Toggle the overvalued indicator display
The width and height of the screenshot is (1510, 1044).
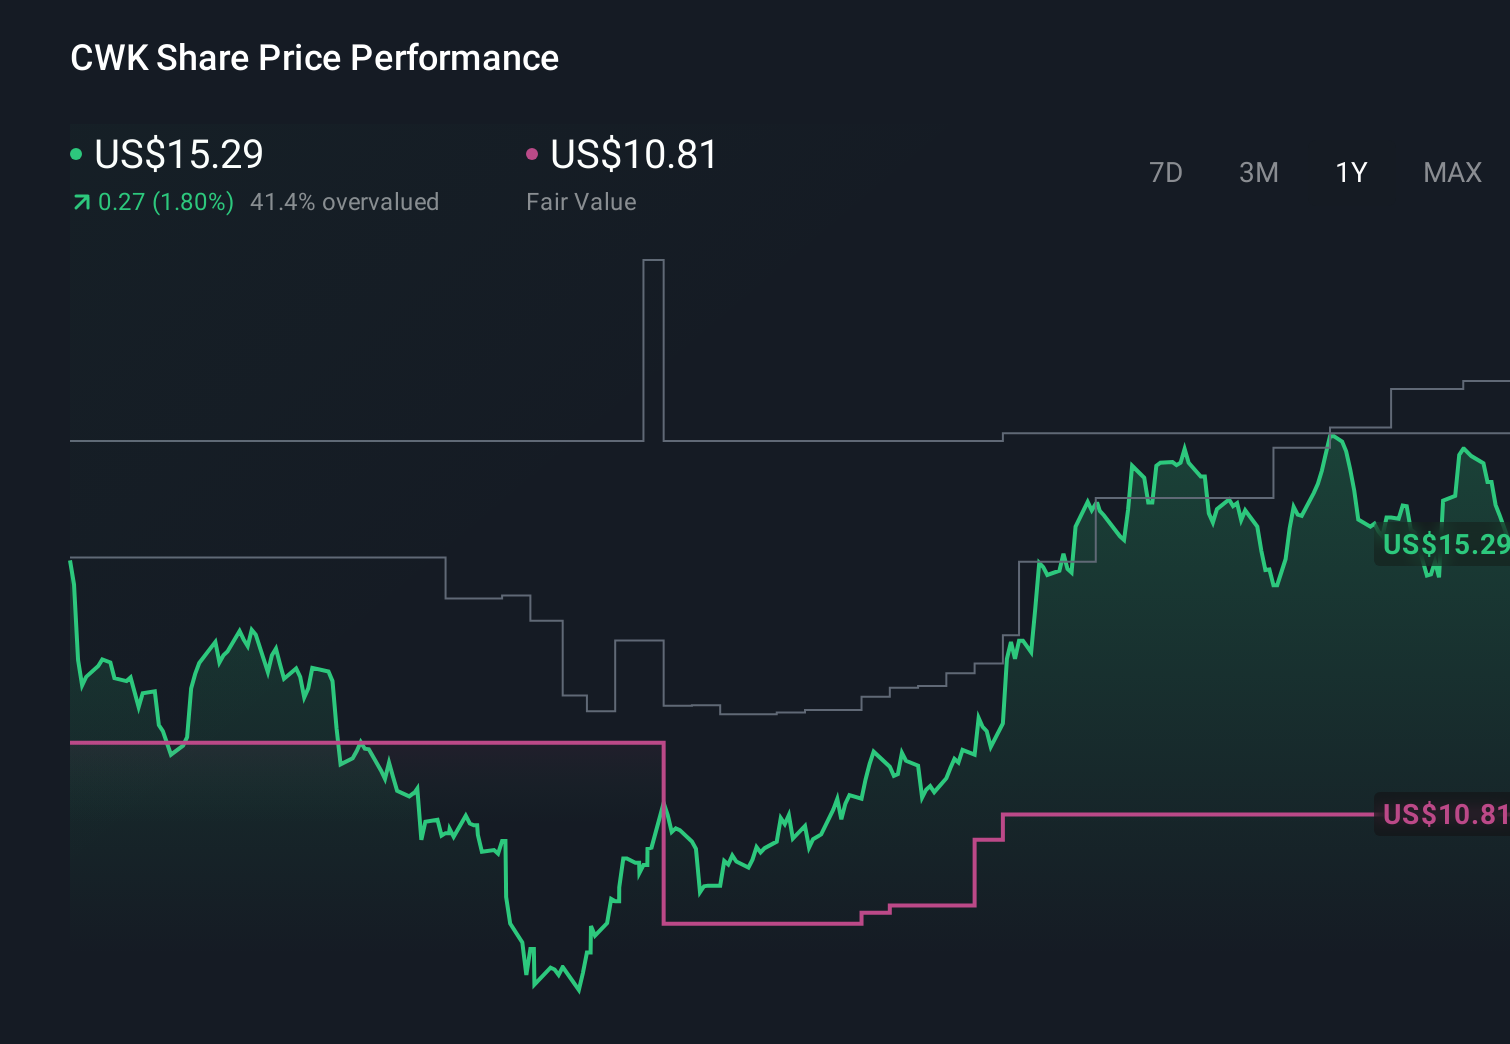(x=346, y=202)
